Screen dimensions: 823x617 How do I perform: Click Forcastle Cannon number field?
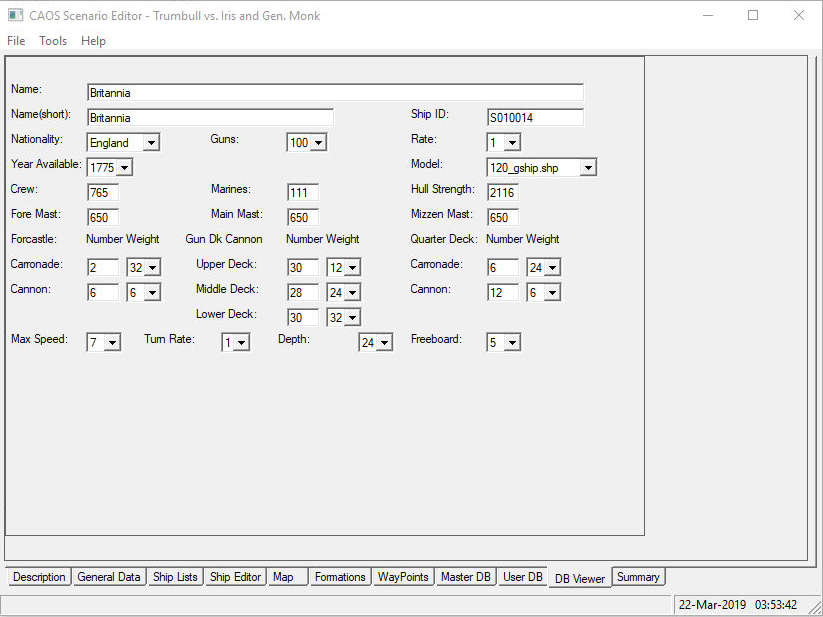point(103,292)
